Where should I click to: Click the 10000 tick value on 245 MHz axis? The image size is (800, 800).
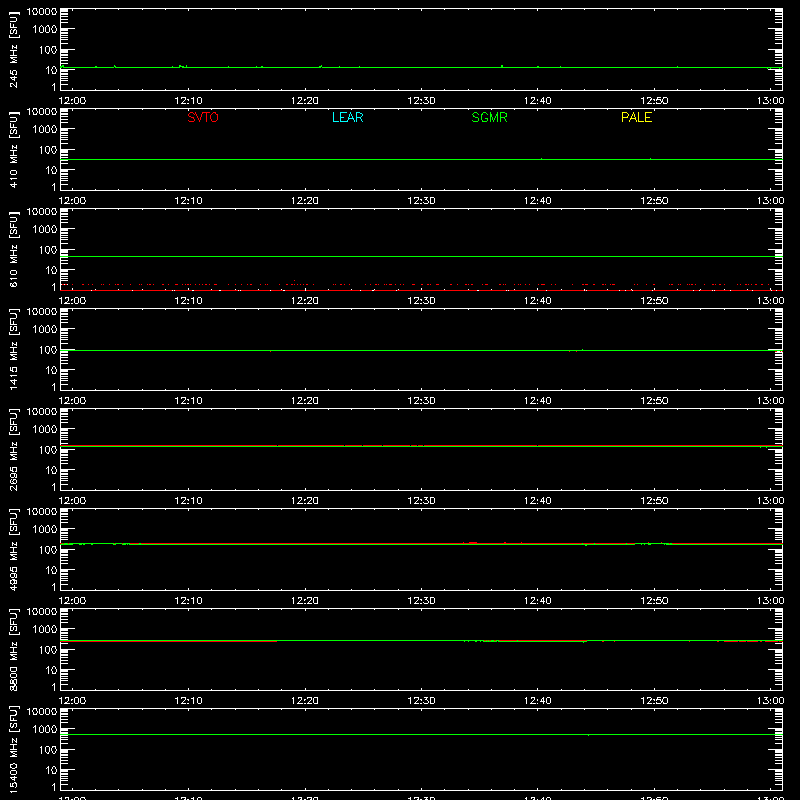click(x=42, y=12)
